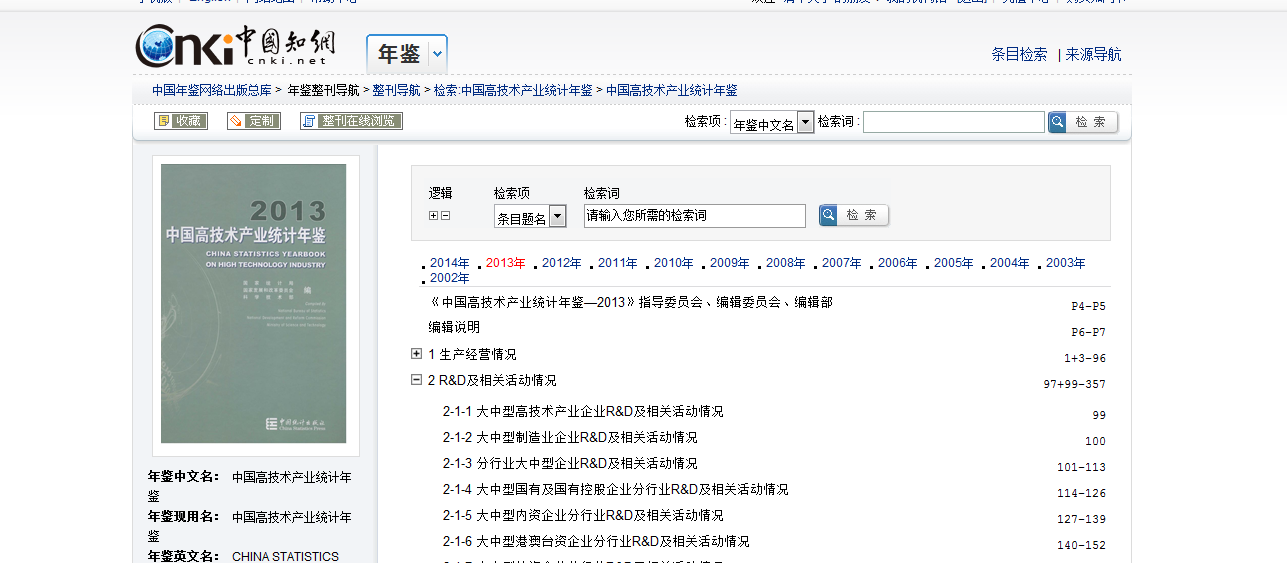Screen dimensions: 1287x563
Task: Open 中国年鉴网络出版总库 breadcrumb link
Action: pyautogui.click(x=212, y=90)
